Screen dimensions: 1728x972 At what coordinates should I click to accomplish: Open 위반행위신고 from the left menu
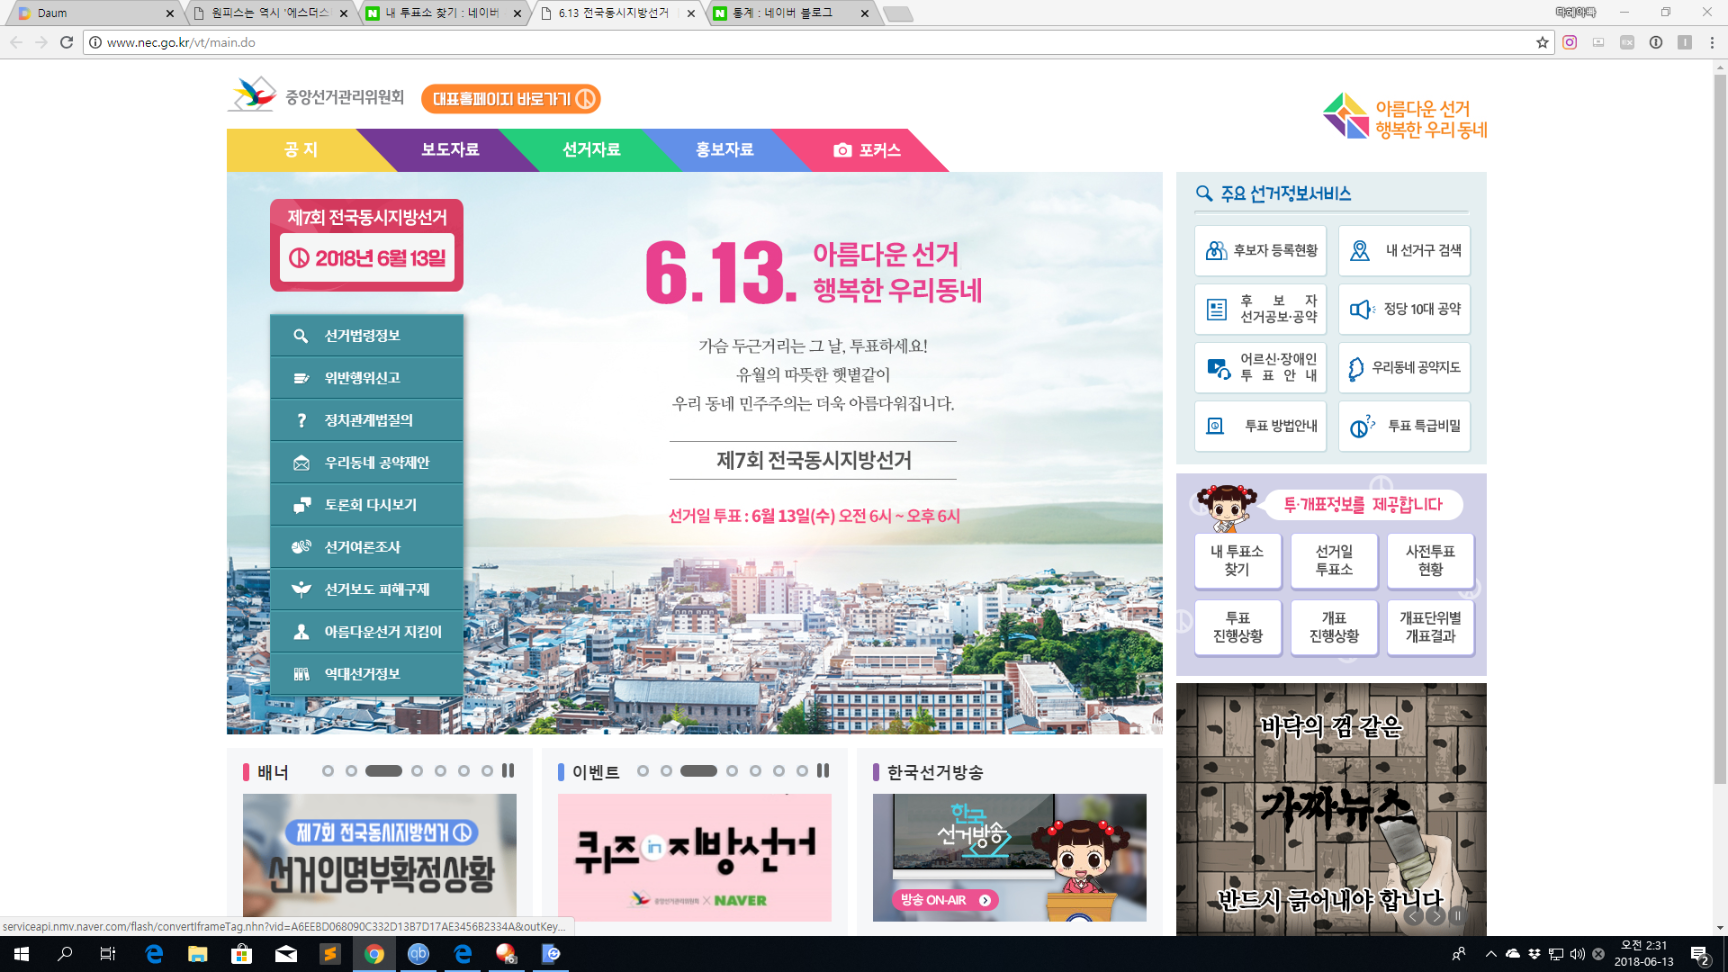(366, 378)
